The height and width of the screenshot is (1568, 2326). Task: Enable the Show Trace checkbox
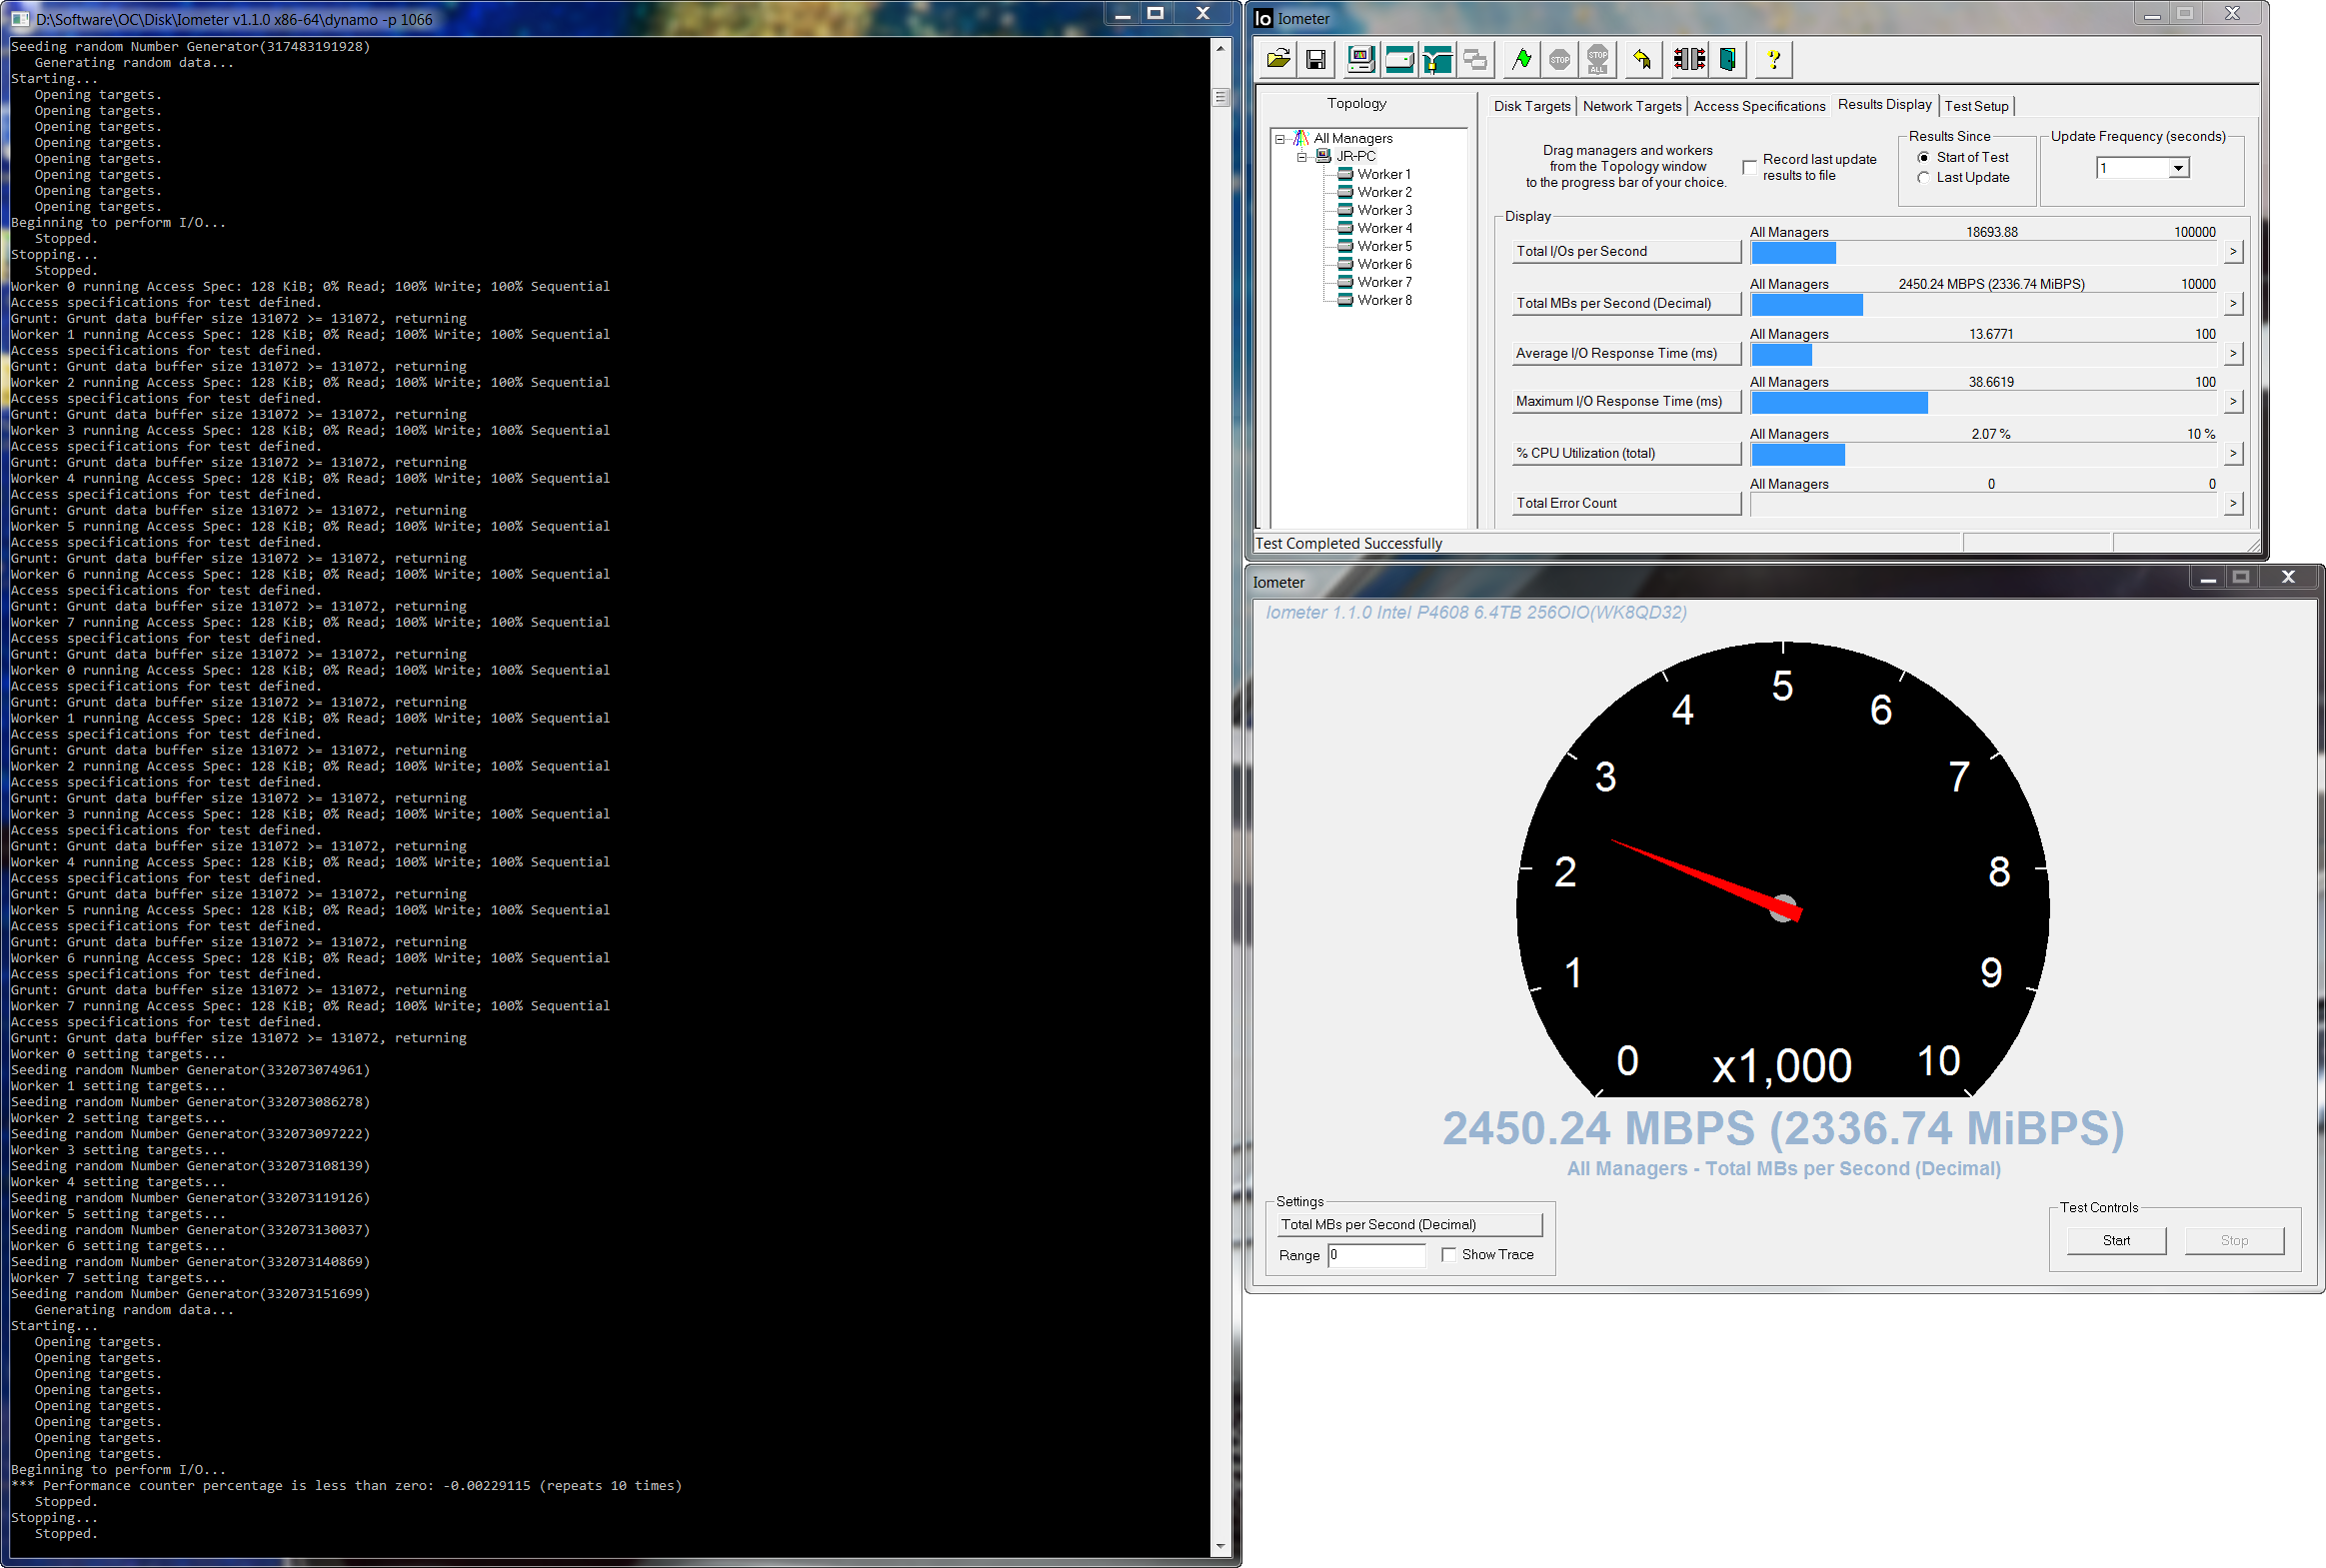click(x=1448, y=1254)
